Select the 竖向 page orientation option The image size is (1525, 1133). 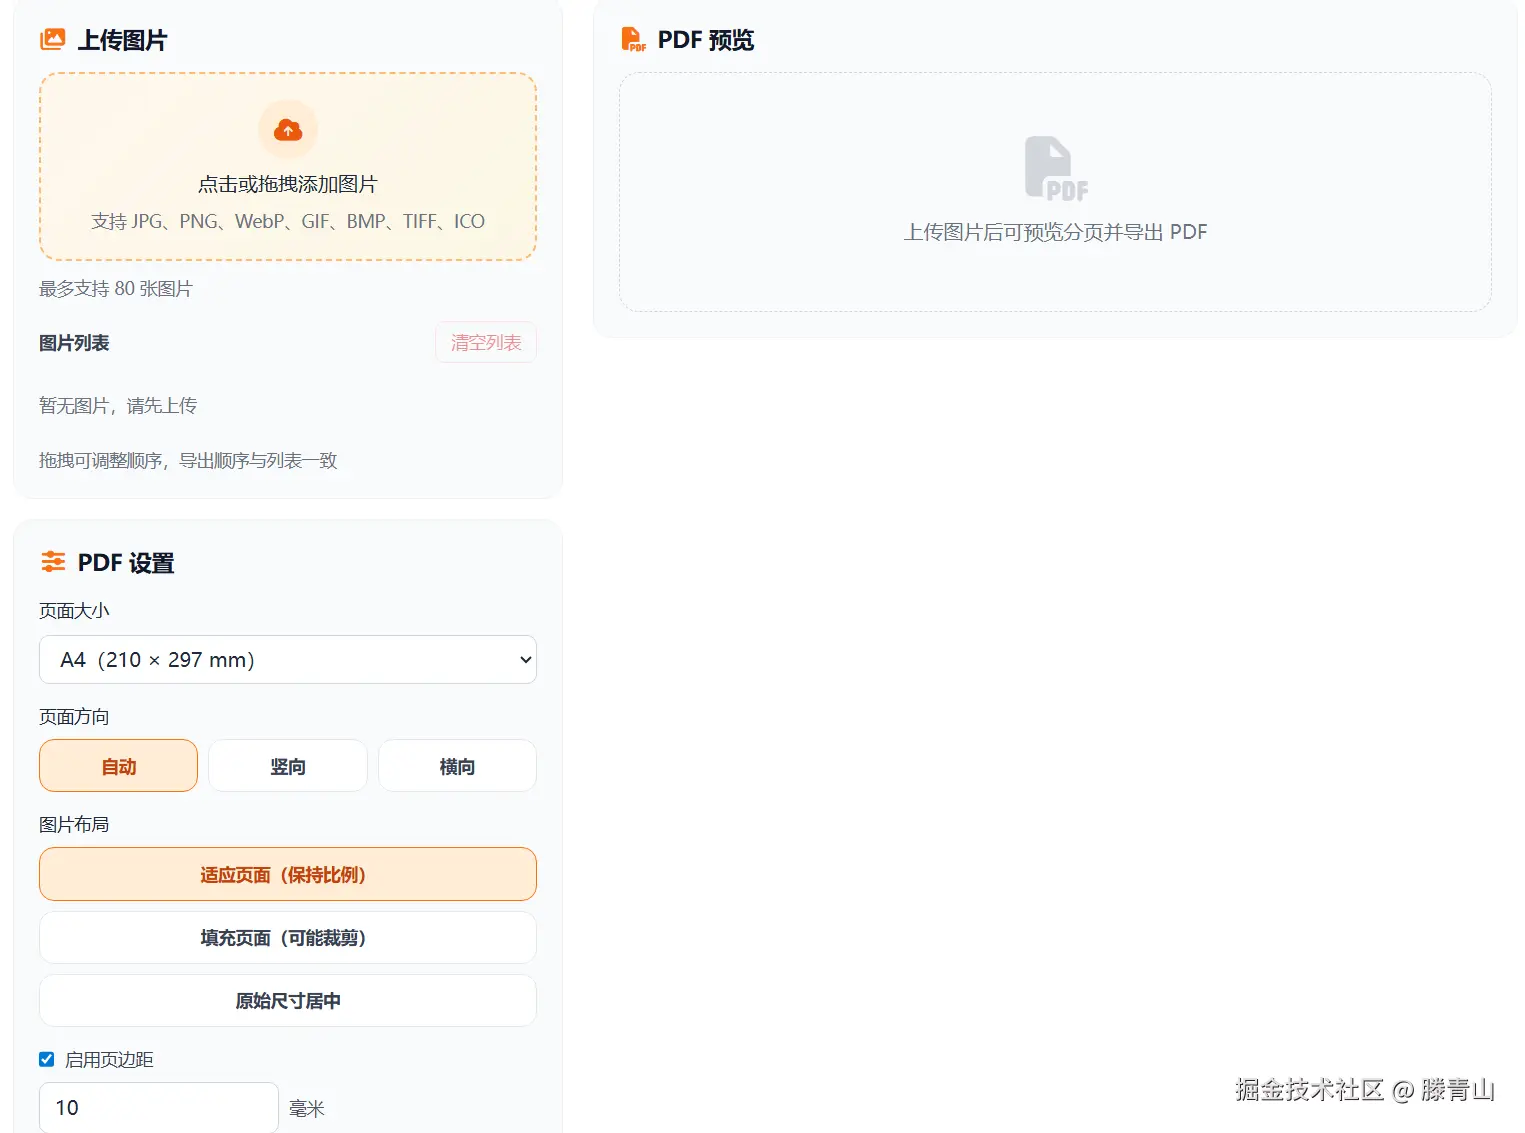pyautogui.click(x=287, y=765)
